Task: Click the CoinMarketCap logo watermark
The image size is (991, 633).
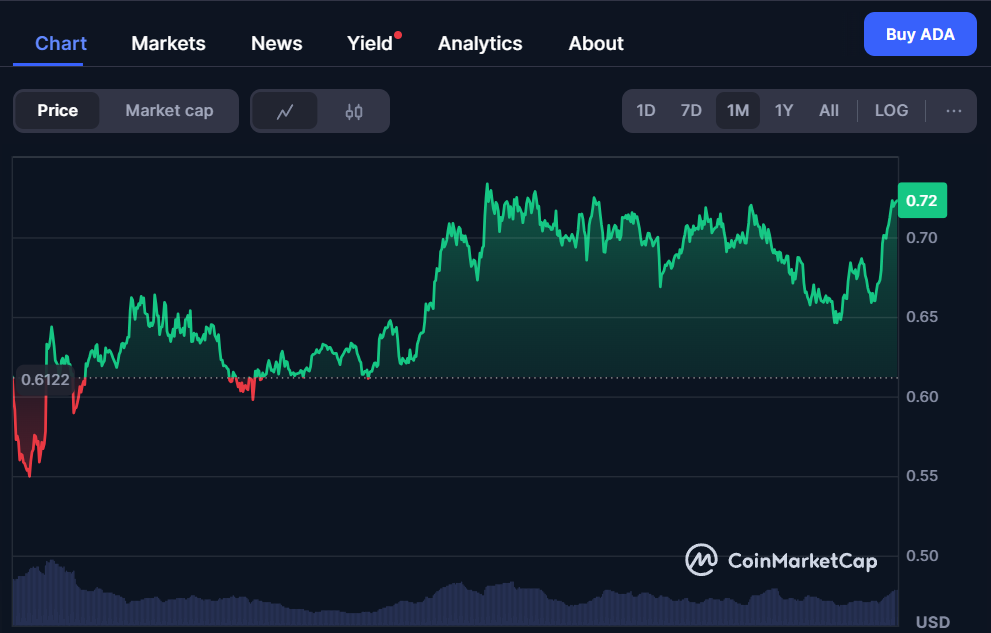Action: 781,560
